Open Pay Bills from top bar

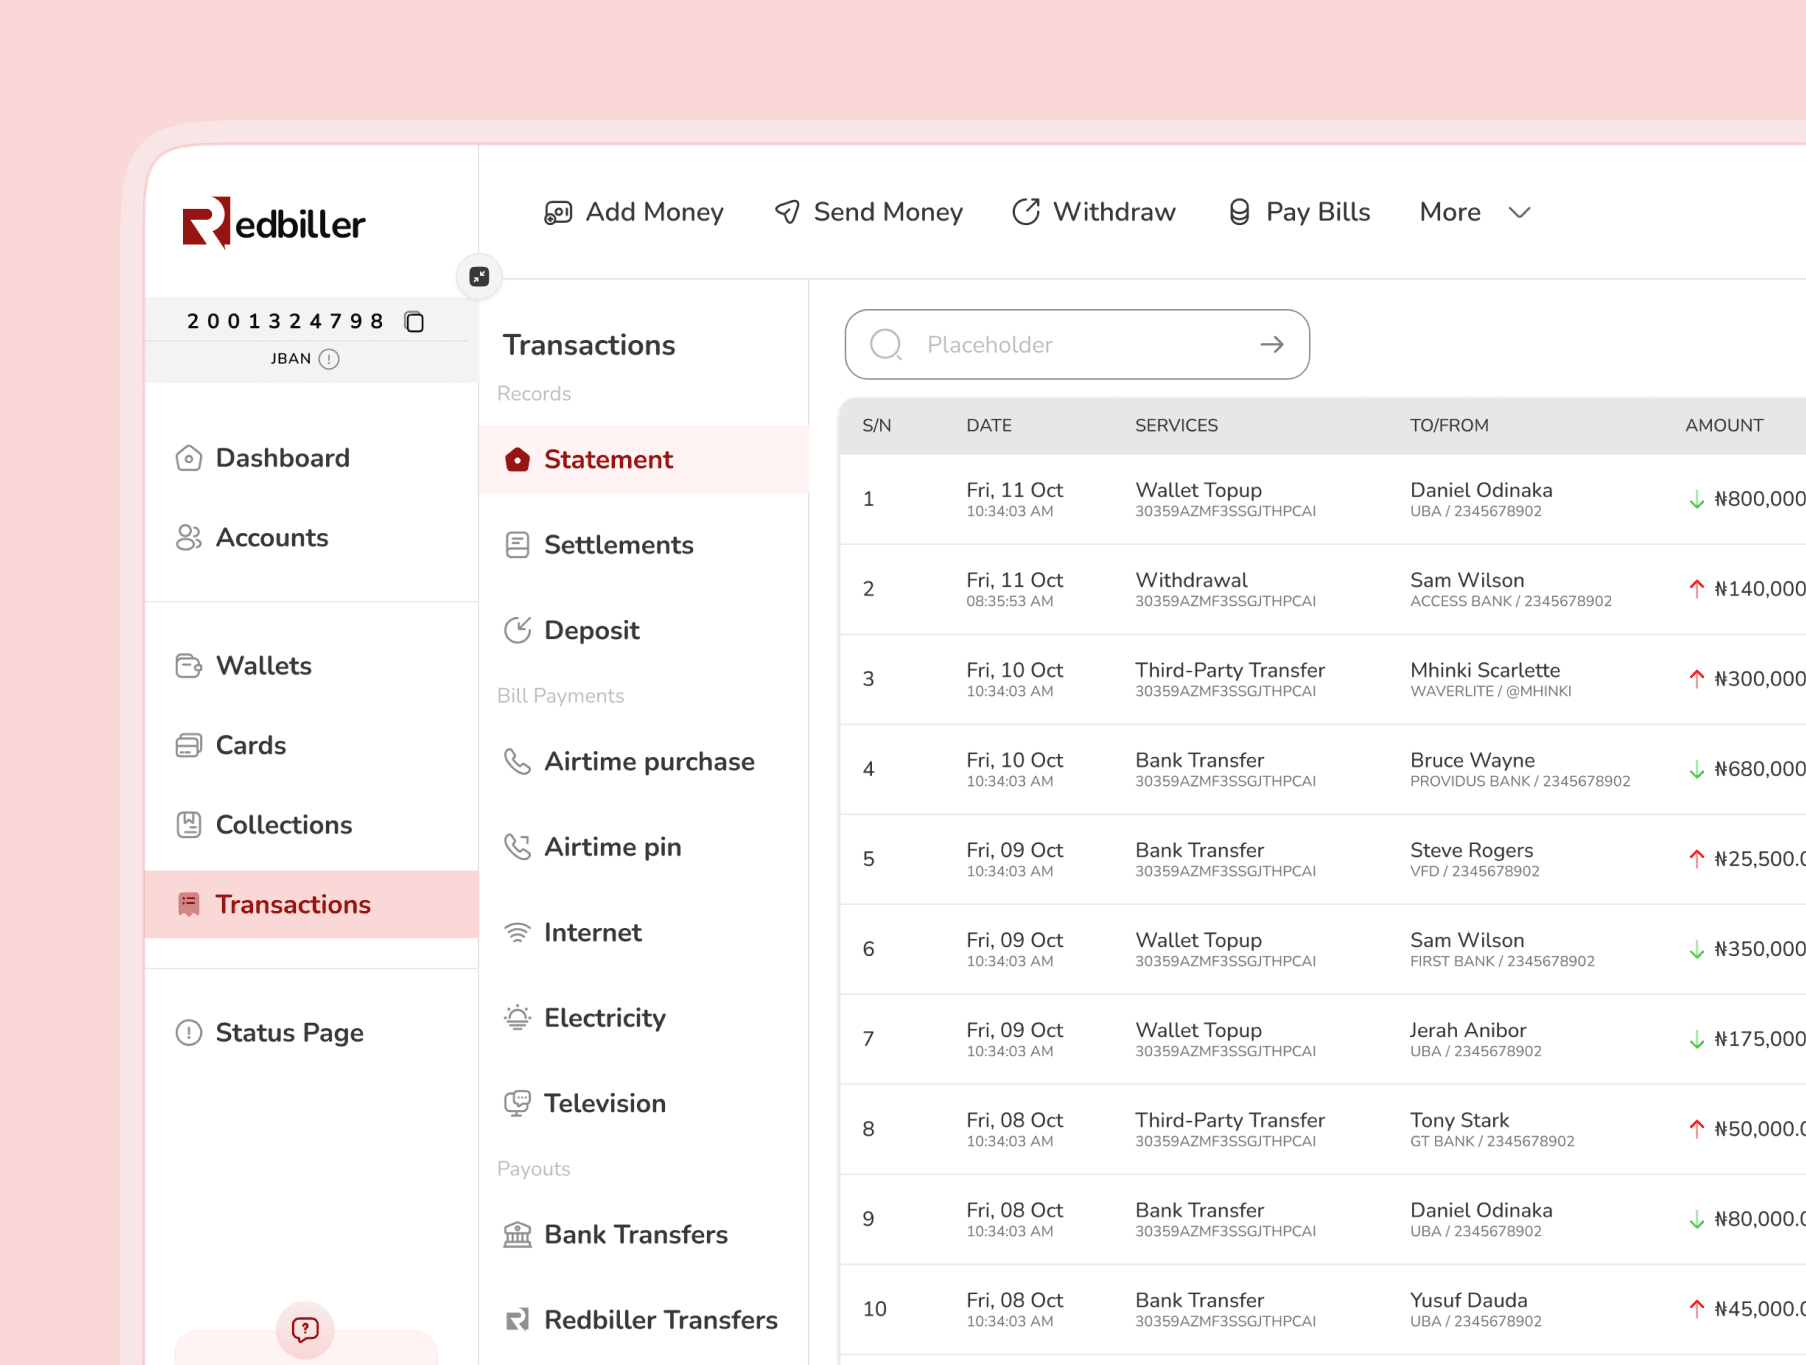[1299, 212]
